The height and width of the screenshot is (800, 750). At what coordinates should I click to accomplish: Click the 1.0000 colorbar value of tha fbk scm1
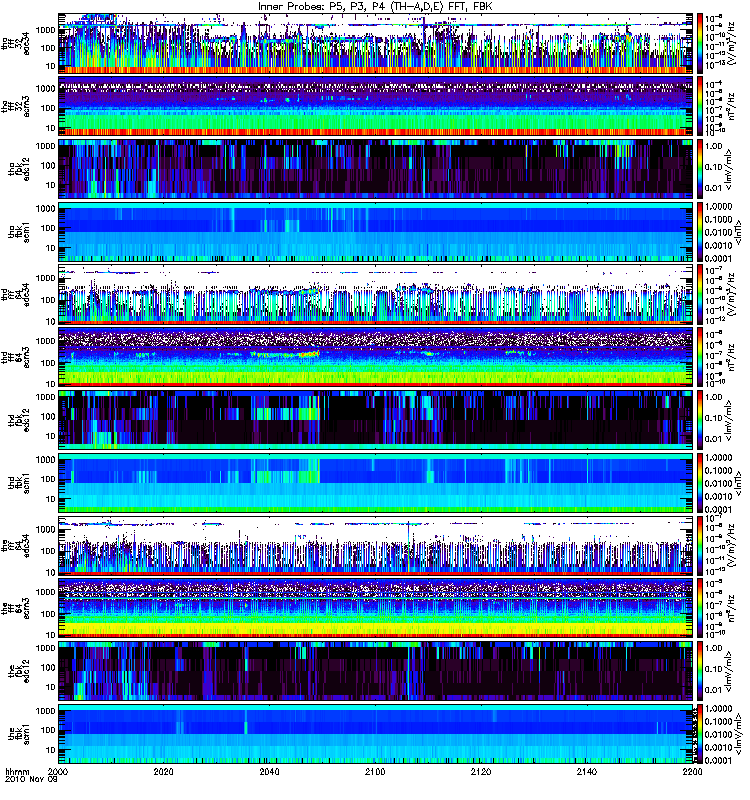point(719,207)
